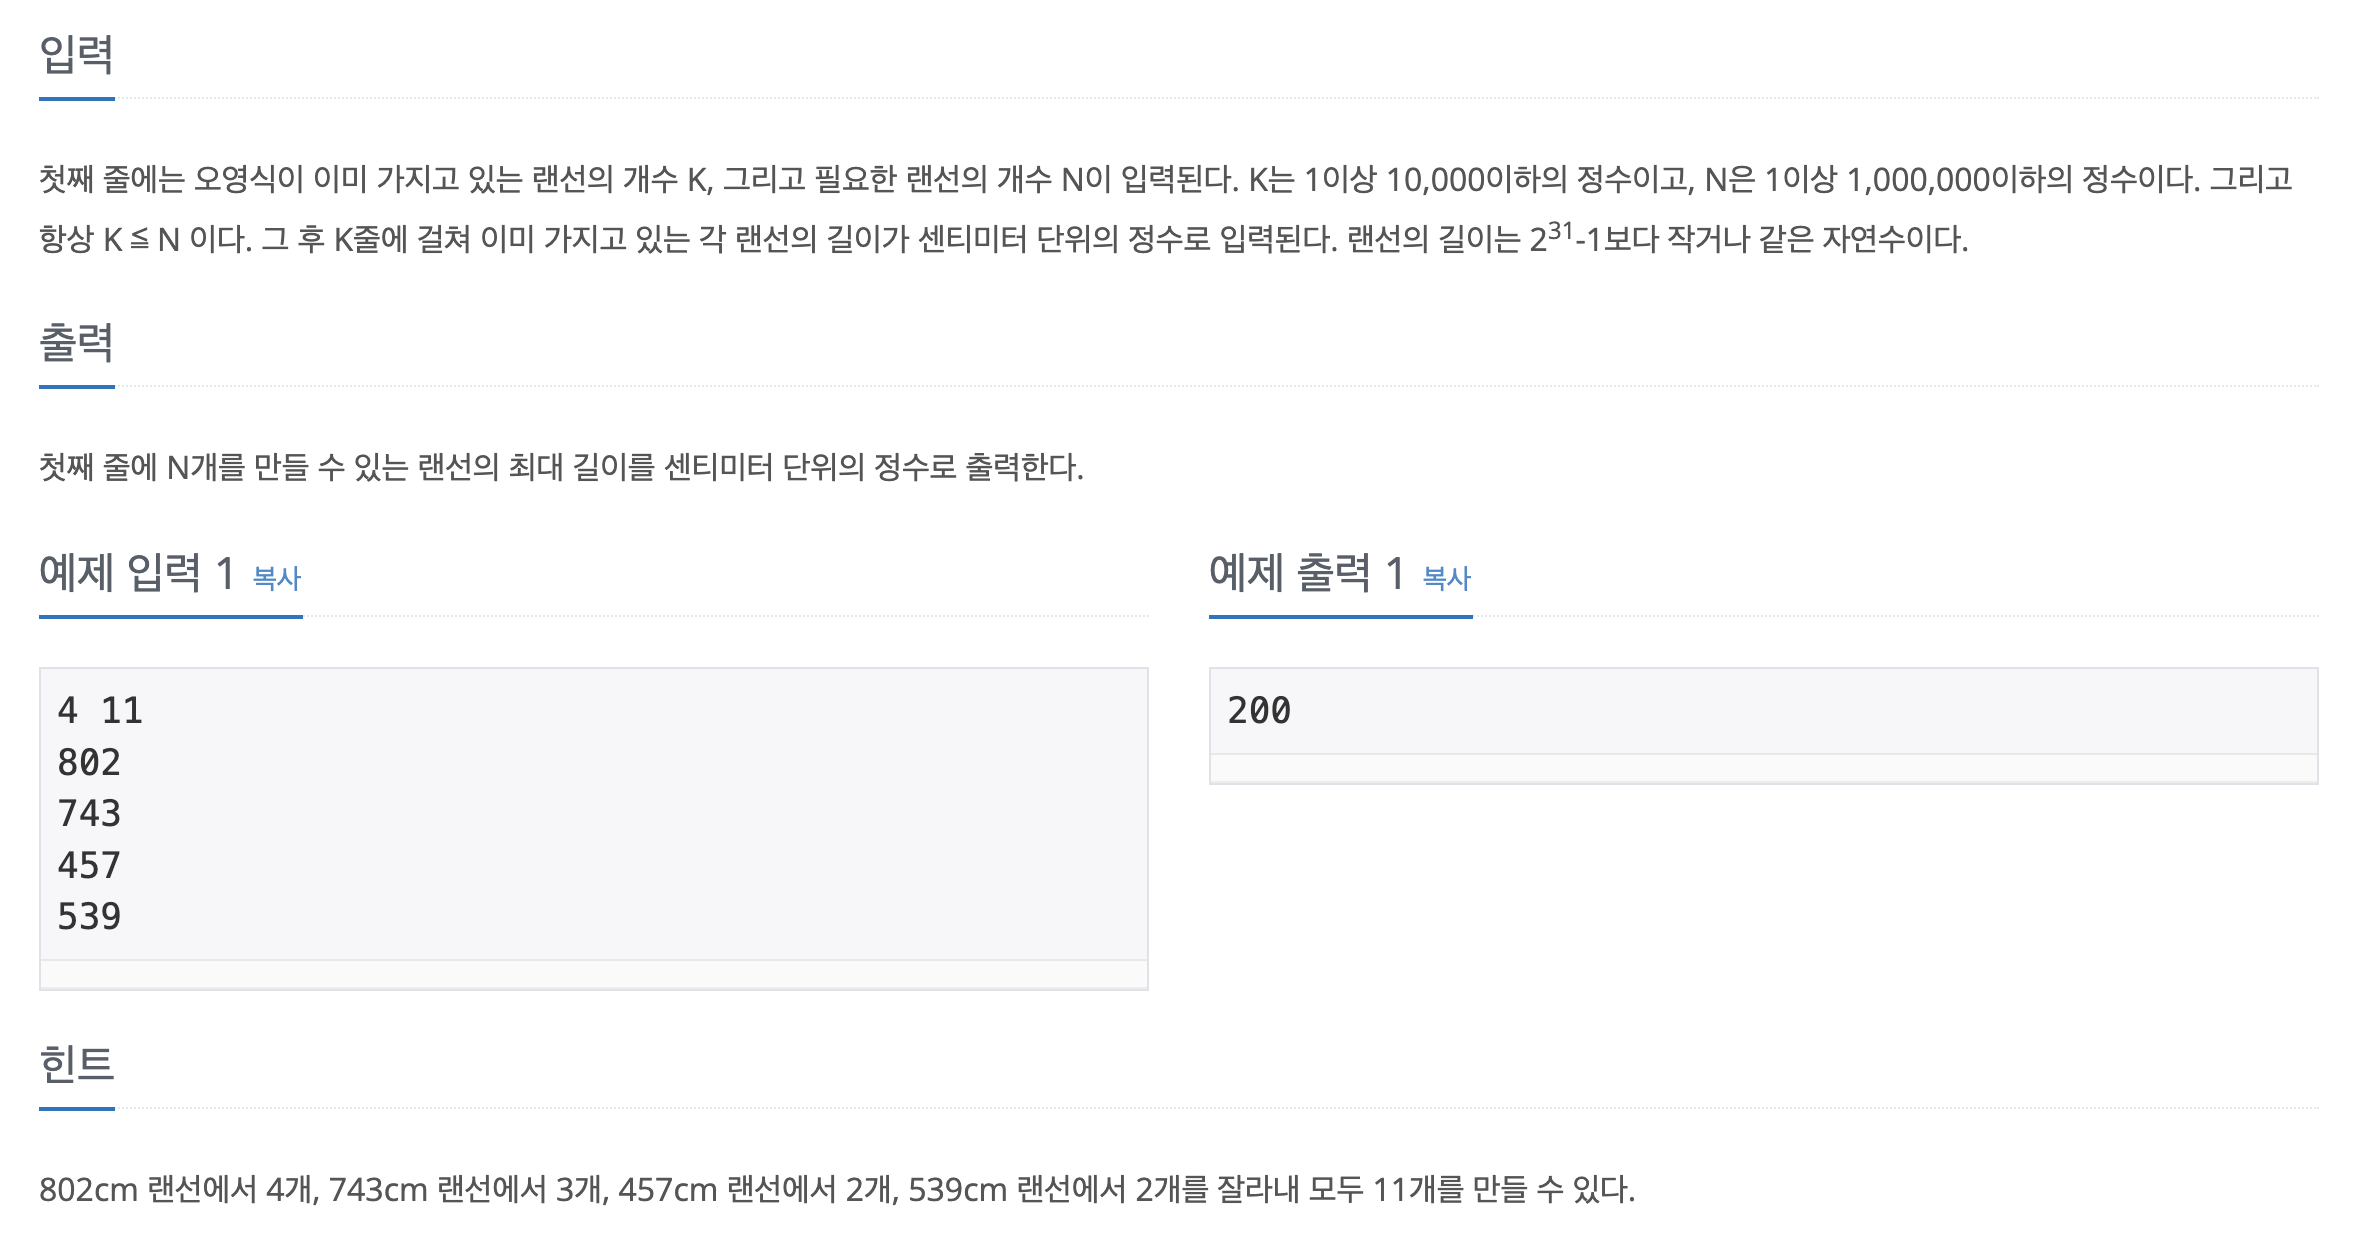The width and height of the screenshot is (2376, 1252).
Task: Click the 예제 출력 1 heading
Action: 1305,572
